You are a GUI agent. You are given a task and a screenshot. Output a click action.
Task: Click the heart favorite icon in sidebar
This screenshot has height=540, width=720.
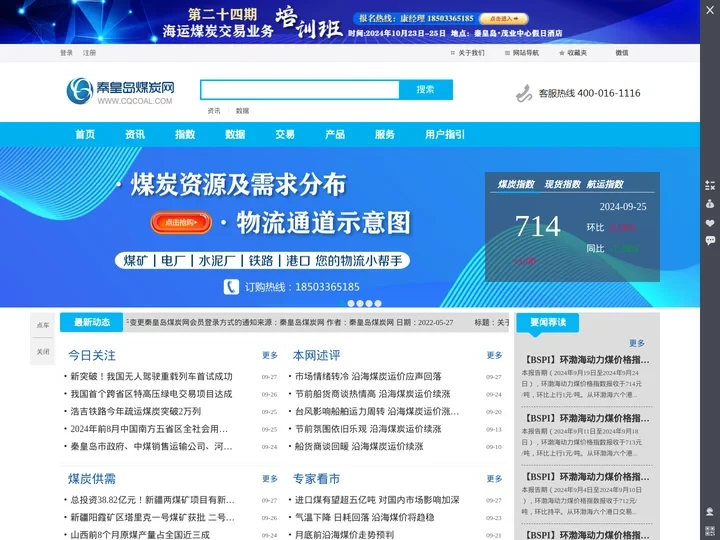(x=710, y=223)
